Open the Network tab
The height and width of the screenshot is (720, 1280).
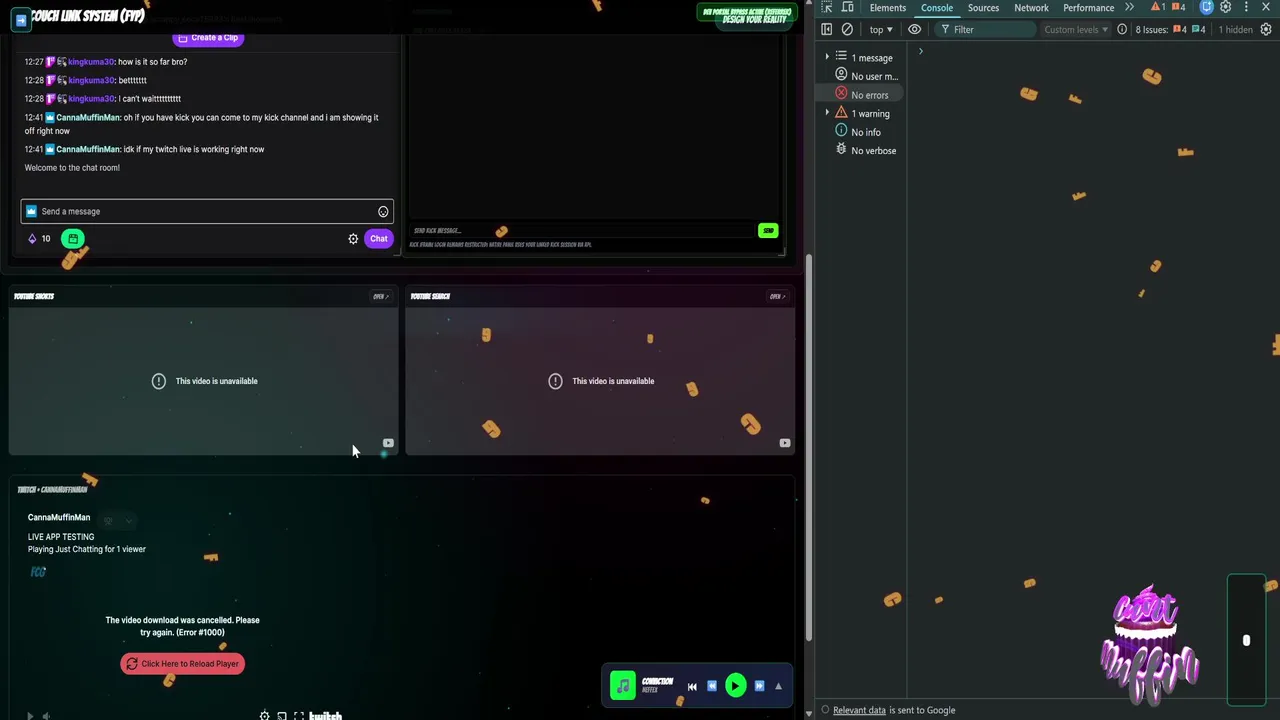(1031, 8)
